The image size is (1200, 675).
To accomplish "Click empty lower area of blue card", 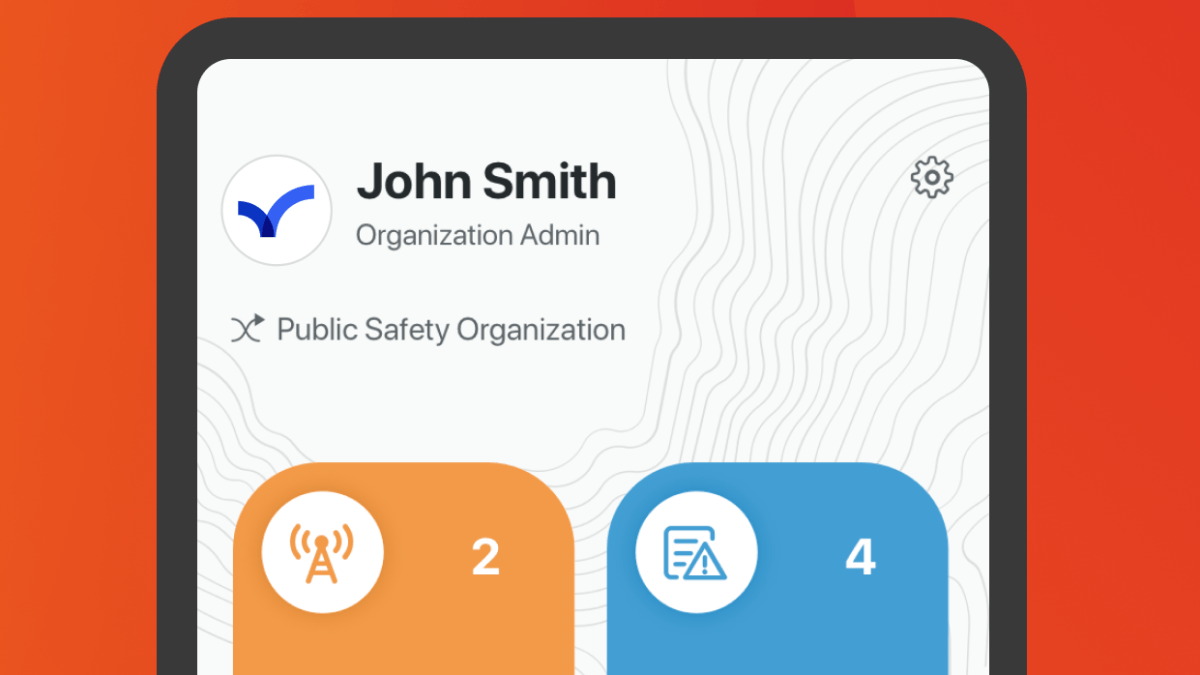I will [777, 640].
